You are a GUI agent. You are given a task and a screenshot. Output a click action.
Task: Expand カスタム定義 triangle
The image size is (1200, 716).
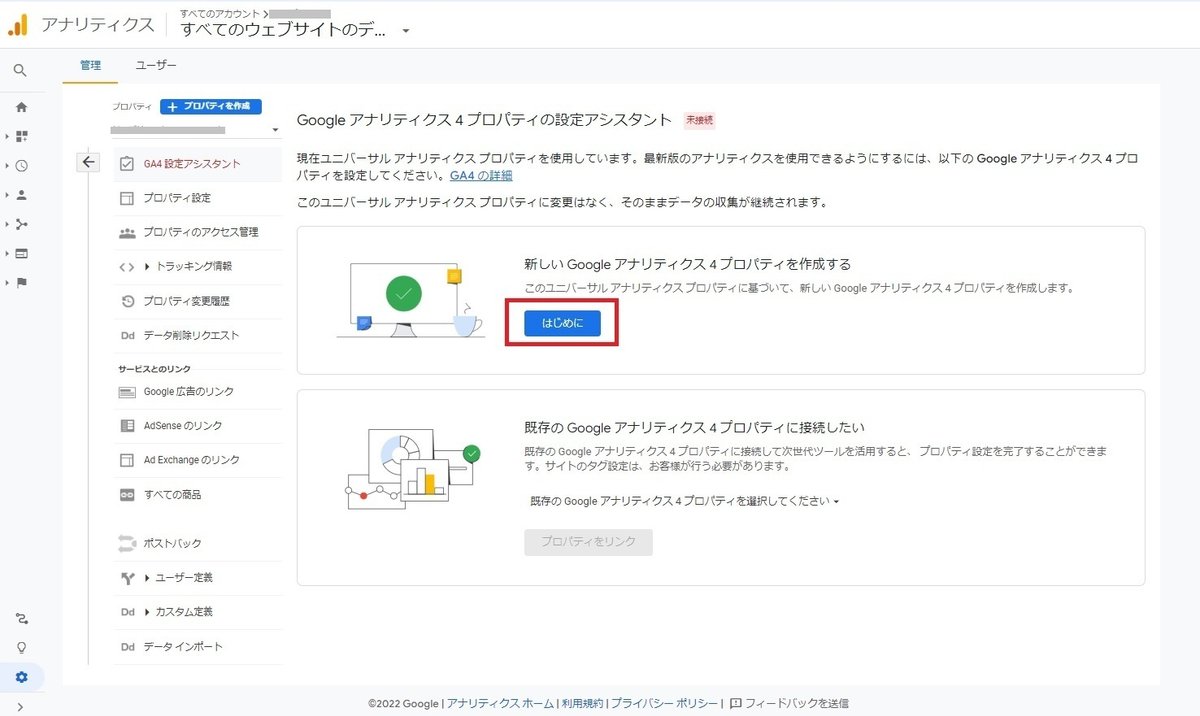(147, 612)
